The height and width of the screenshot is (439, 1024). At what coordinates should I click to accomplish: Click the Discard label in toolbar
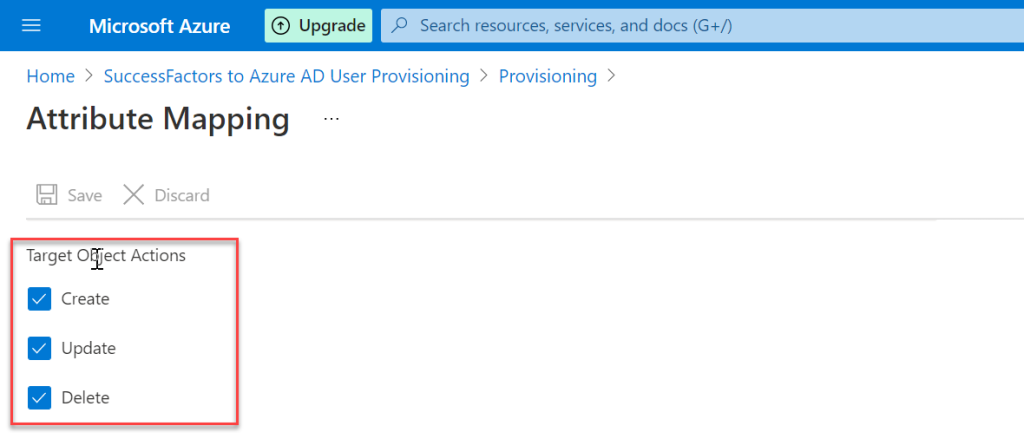click(x=182, y=195)
